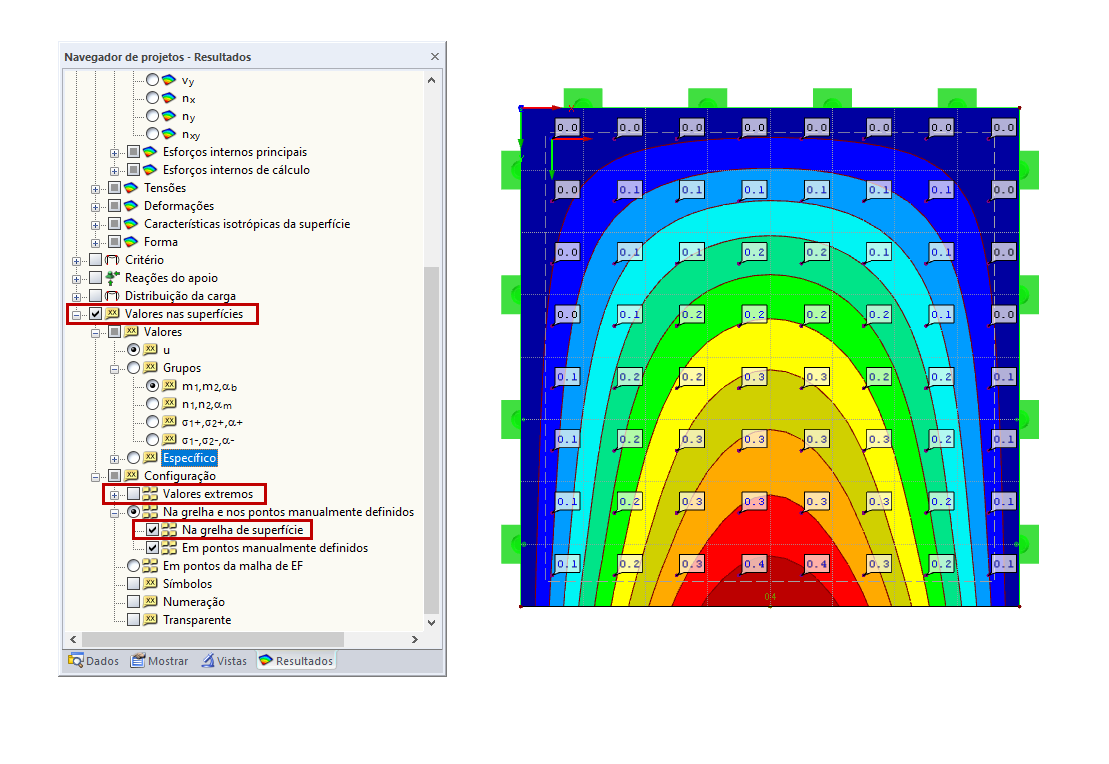The image size is (1109, 764).
Task: Click the Distribuição da carga icon
Action: pyautogui.click(x=112, y=296)
